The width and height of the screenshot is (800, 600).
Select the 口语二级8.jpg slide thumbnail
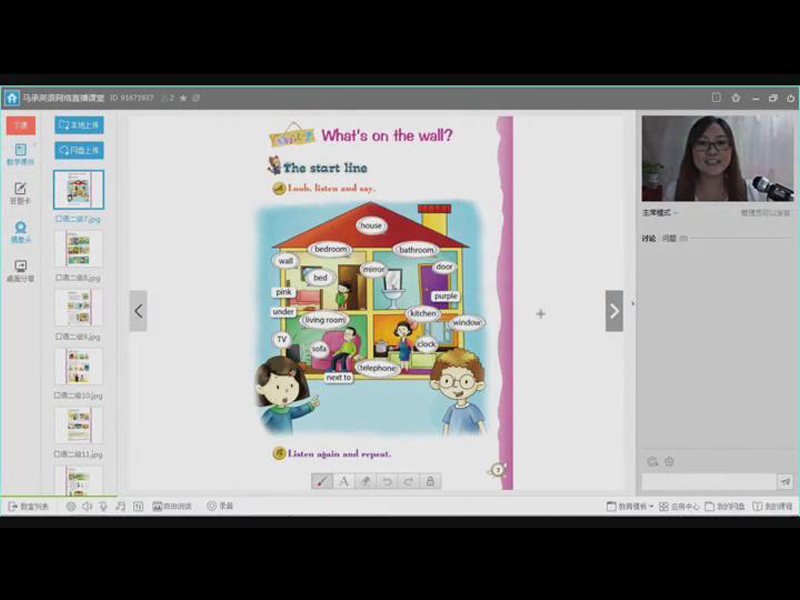tap(78, 249)
